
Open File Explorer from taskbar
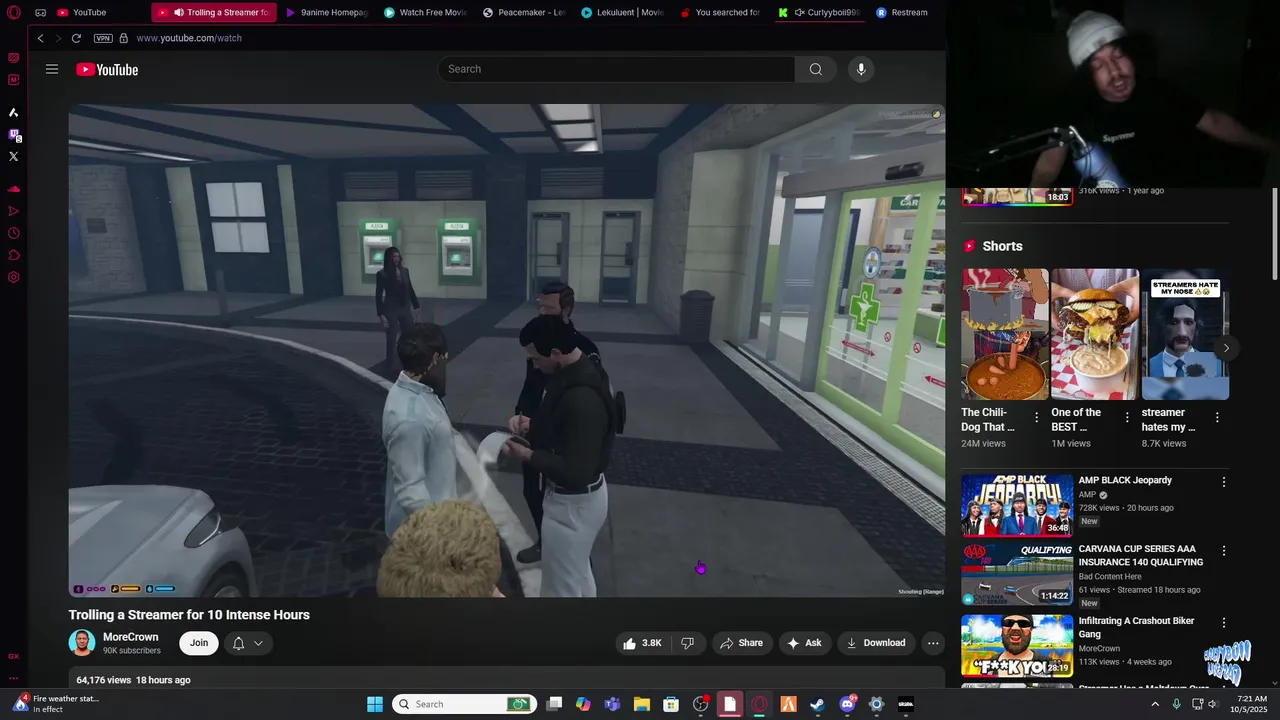(641, 704)
